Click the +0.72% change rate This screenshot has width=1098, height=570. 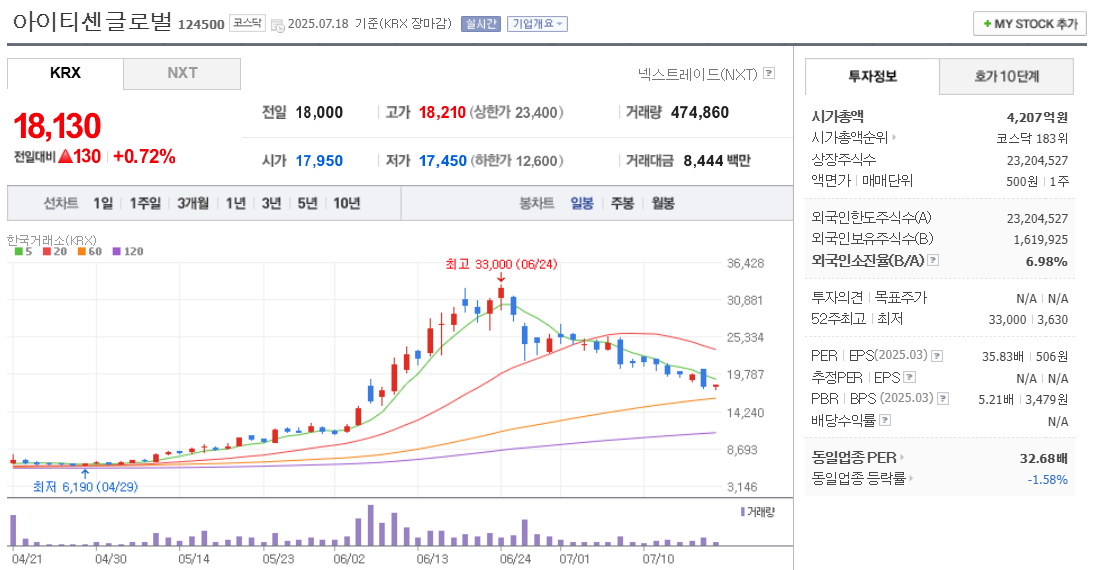point(144,156)
